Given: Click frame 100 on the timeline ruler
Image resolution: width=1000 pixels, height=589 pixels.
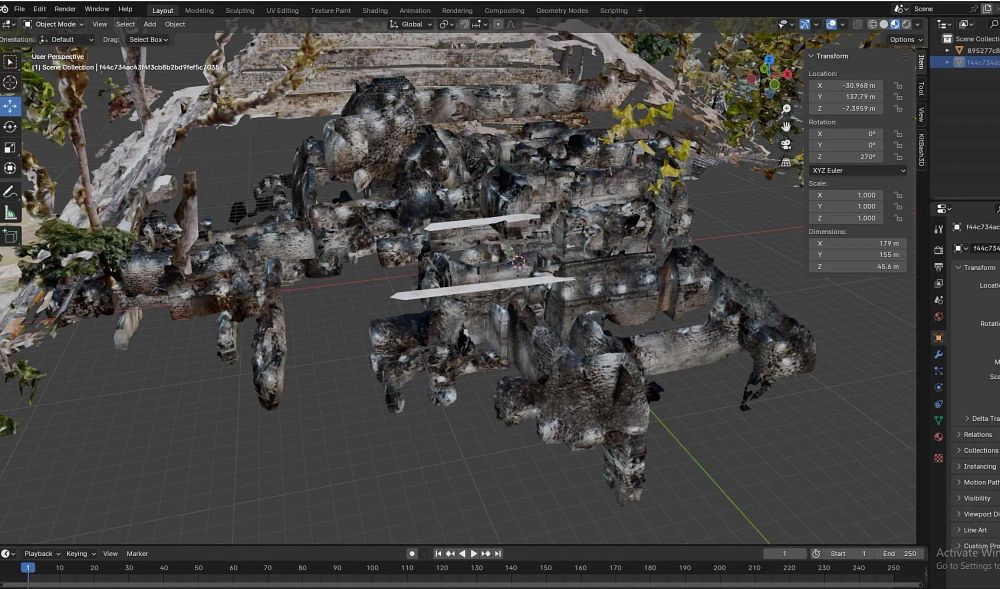Looking at the screenshot, I should (372, 568).
